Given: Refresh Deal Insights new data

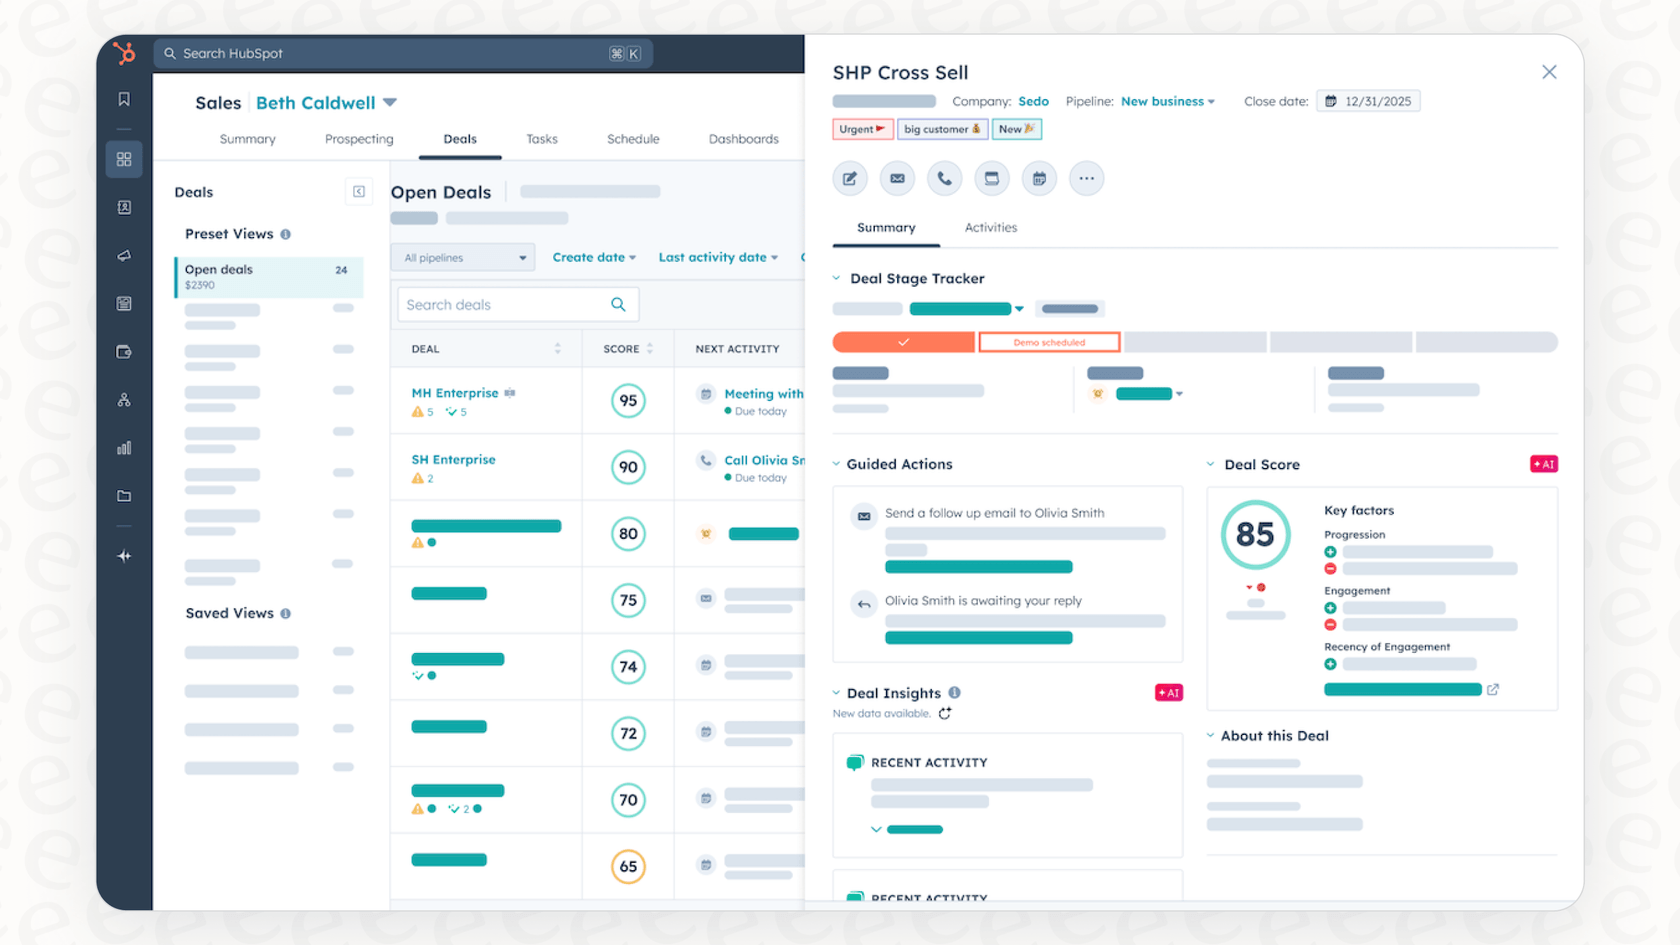Looking at the screenshot, I should (945, 713).
